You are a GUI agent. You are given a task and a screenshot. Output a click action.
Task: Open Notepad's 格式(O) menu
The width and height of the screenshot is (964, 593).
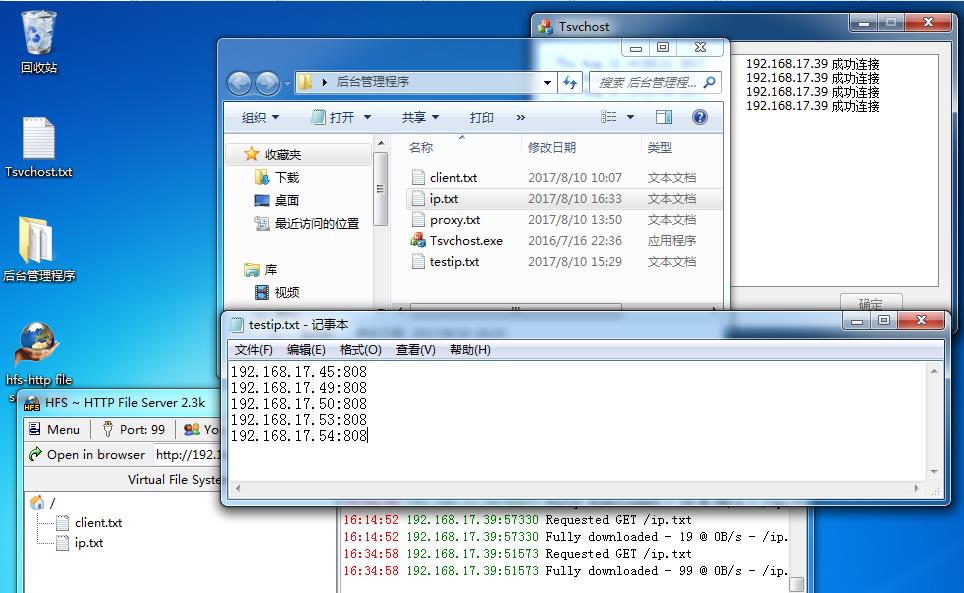[360, 350]
